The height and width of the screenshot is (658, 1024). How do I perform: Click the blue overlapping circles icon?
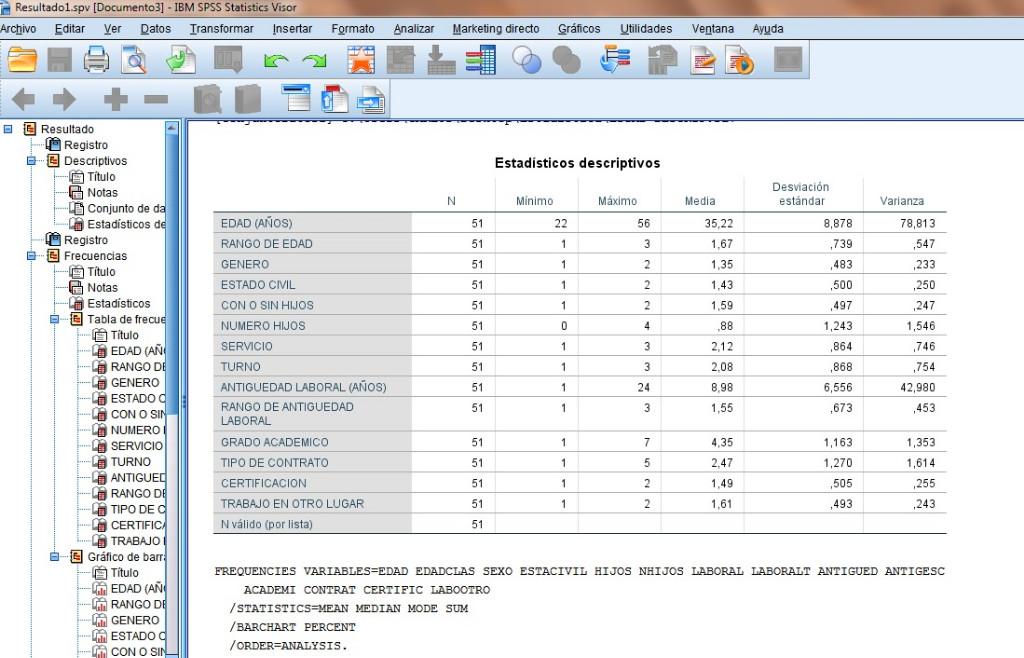pyautogui.click(x=526, y=60)
